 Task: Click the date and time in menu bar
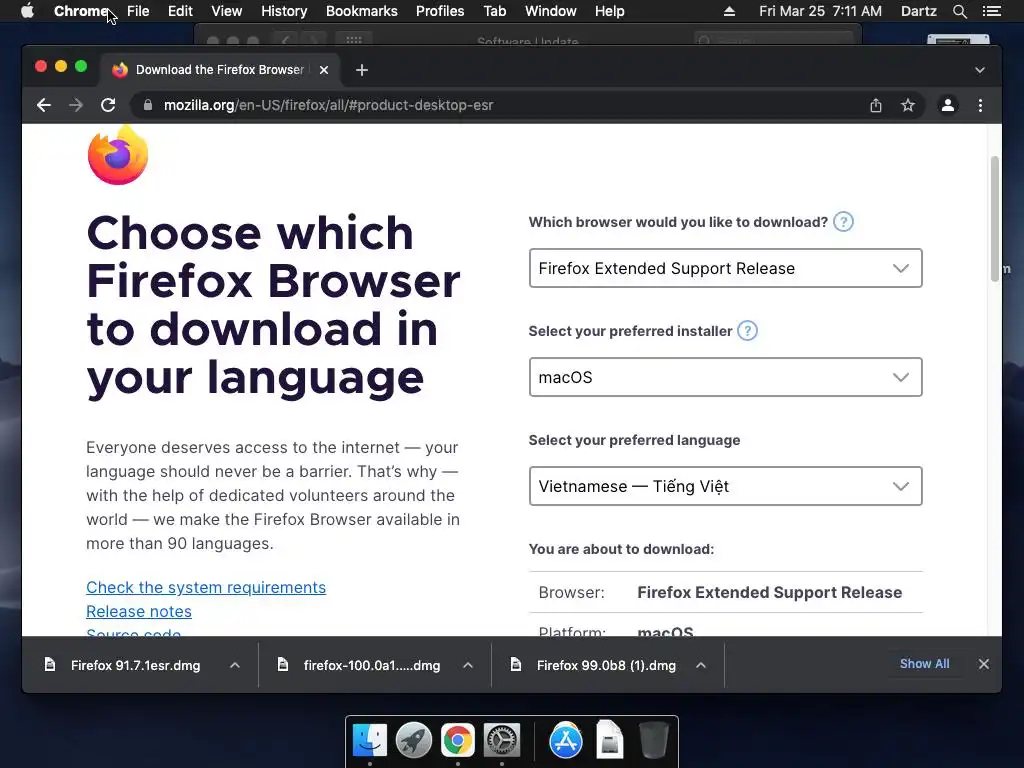820,11
